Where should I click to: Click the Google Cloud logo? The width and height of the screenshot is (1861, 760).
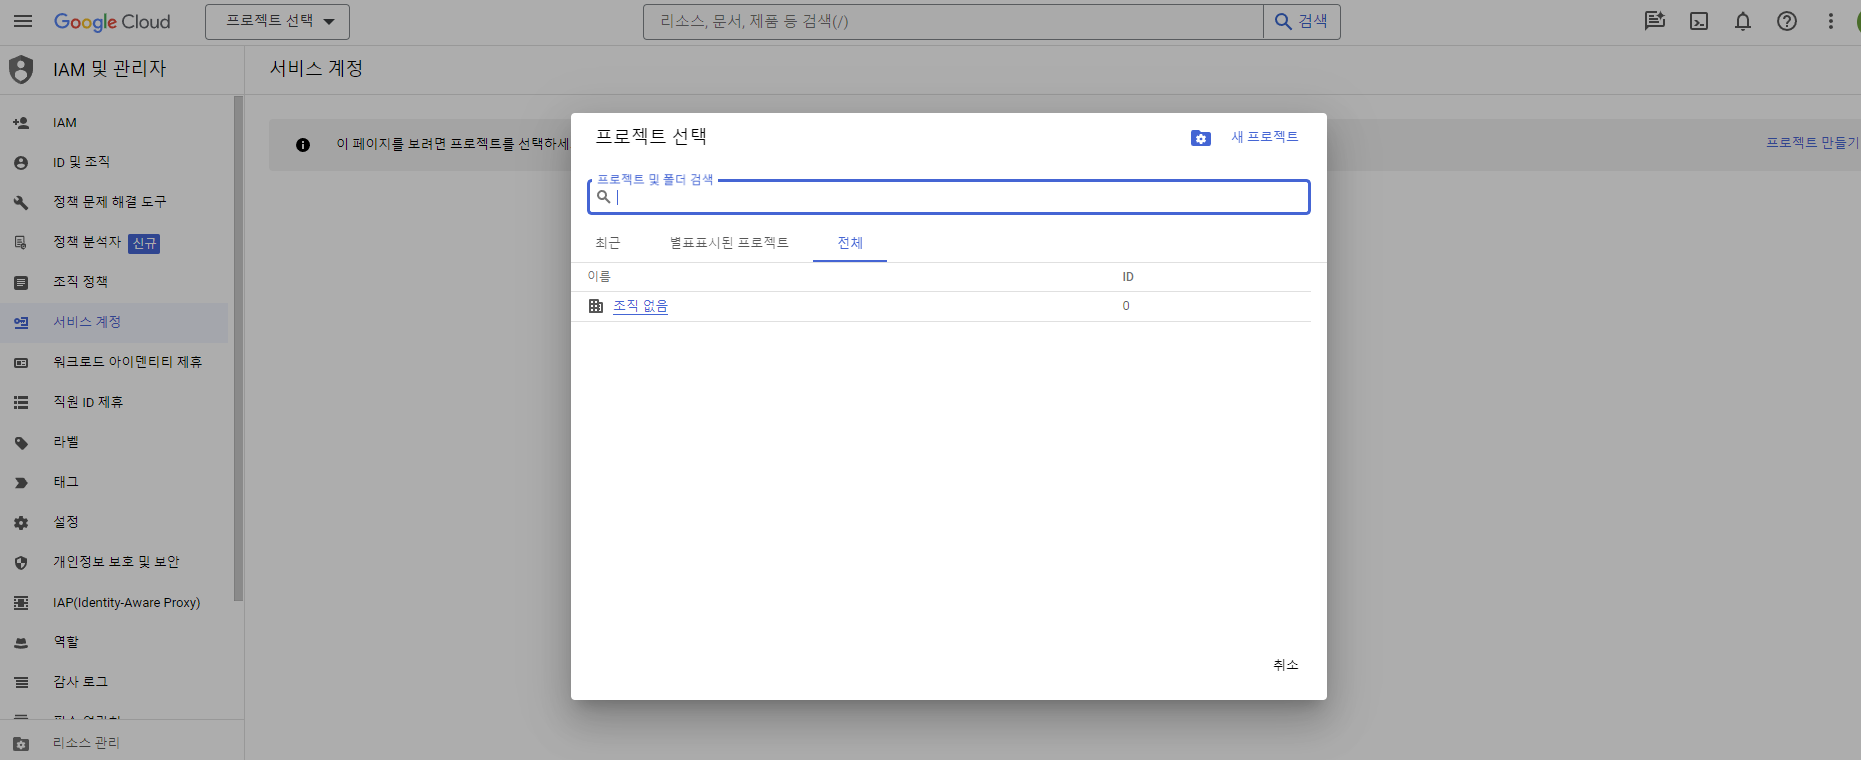point(112,22)
